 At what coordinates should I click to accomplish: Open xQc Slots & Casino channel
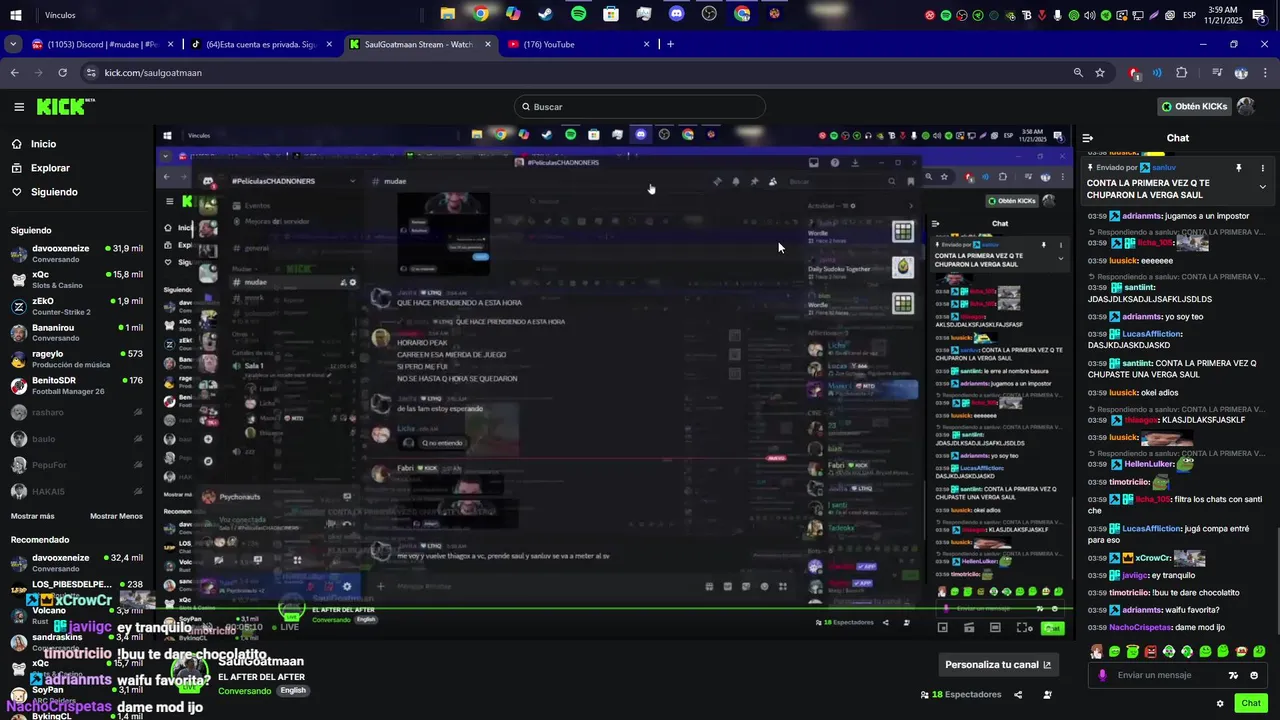77,279
